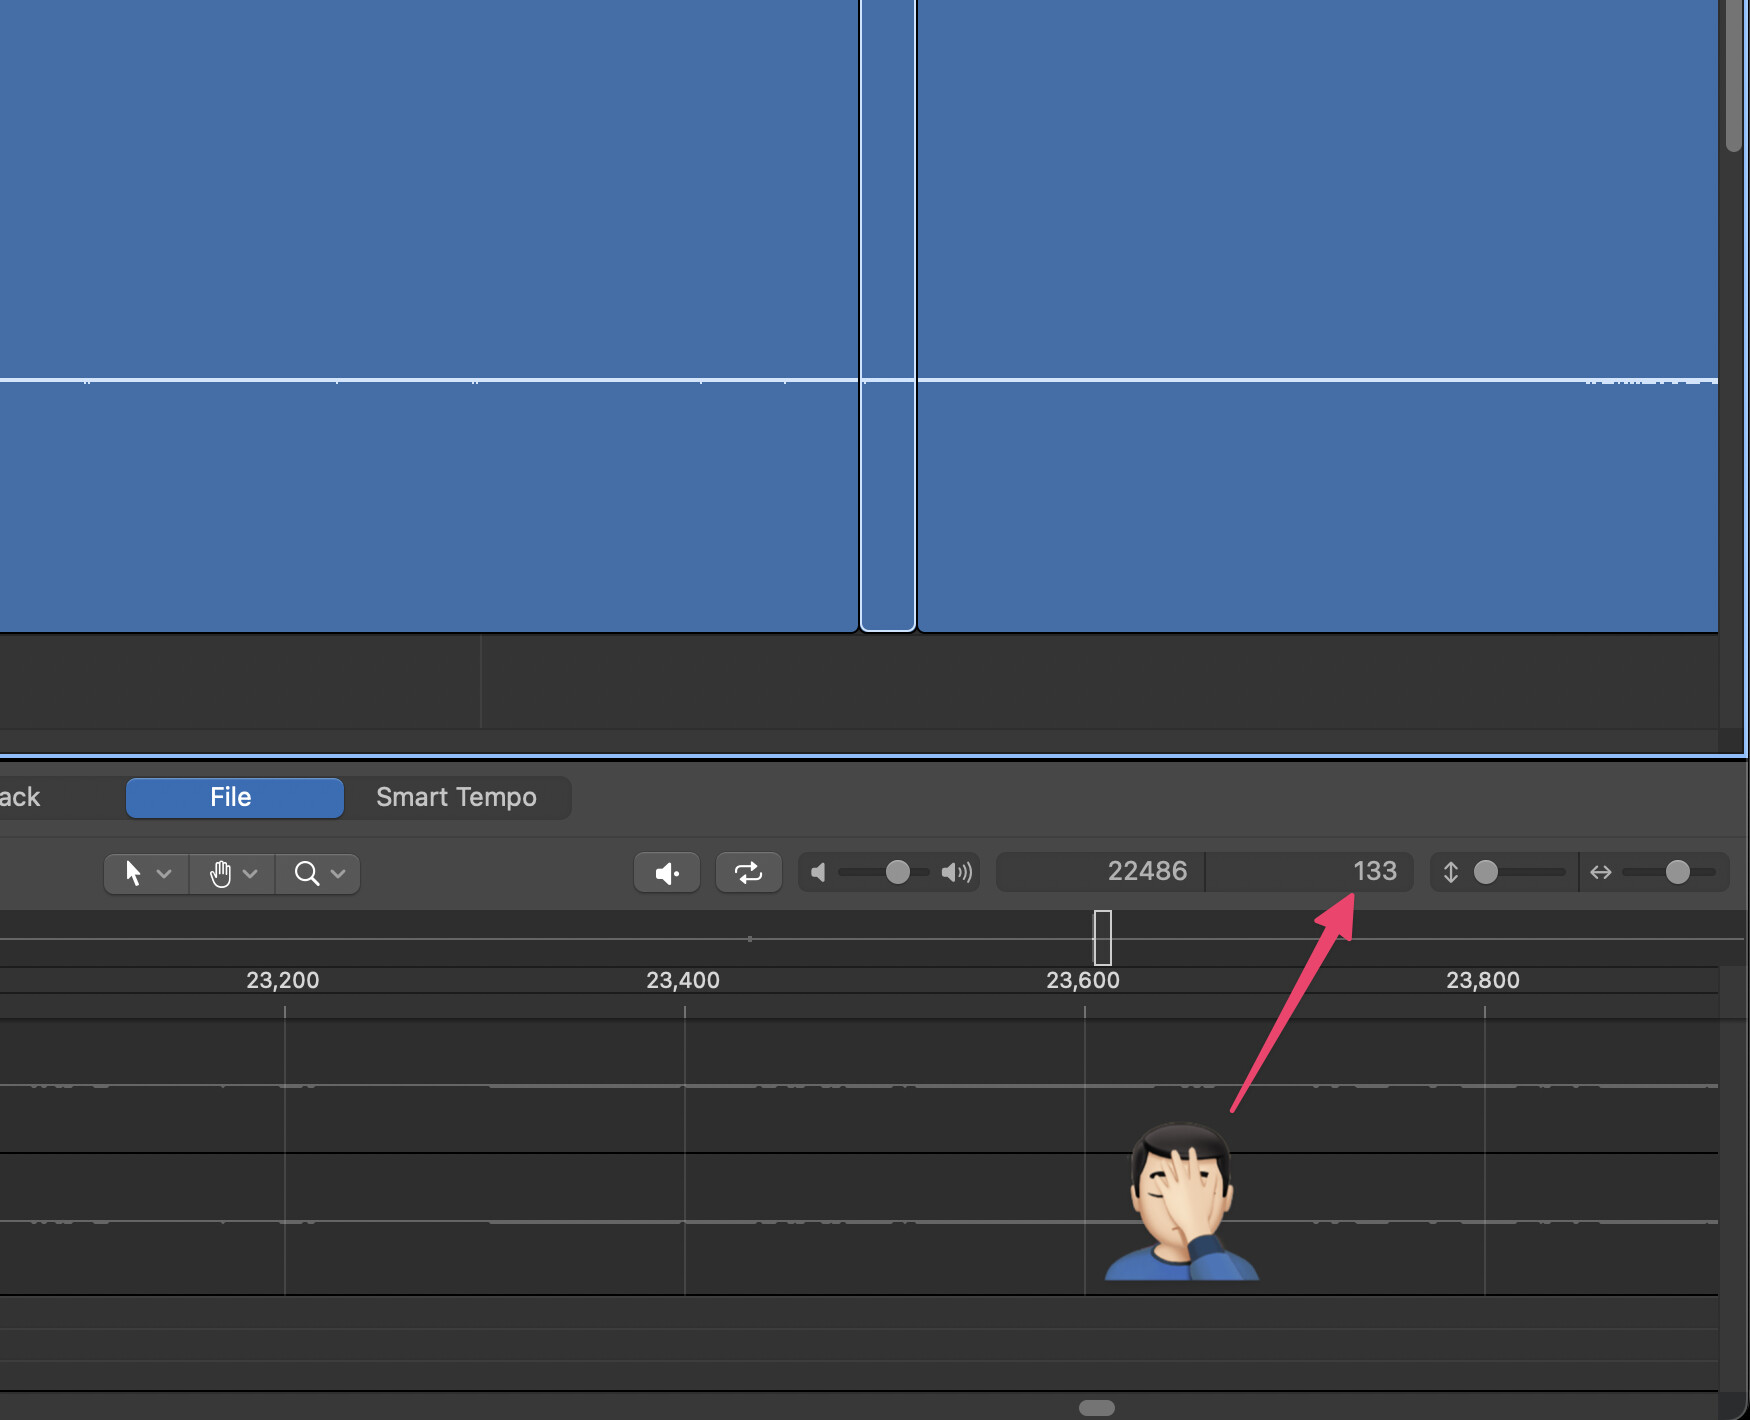Click the horizontal zoom slider knob
The image size is (1750, 1420).
click(x=1677, y=873)
